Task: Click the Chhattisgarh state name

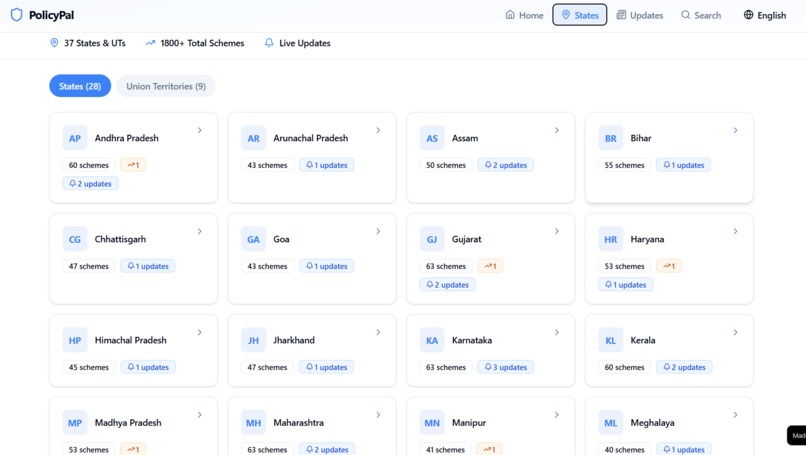Action: point(120,240)
